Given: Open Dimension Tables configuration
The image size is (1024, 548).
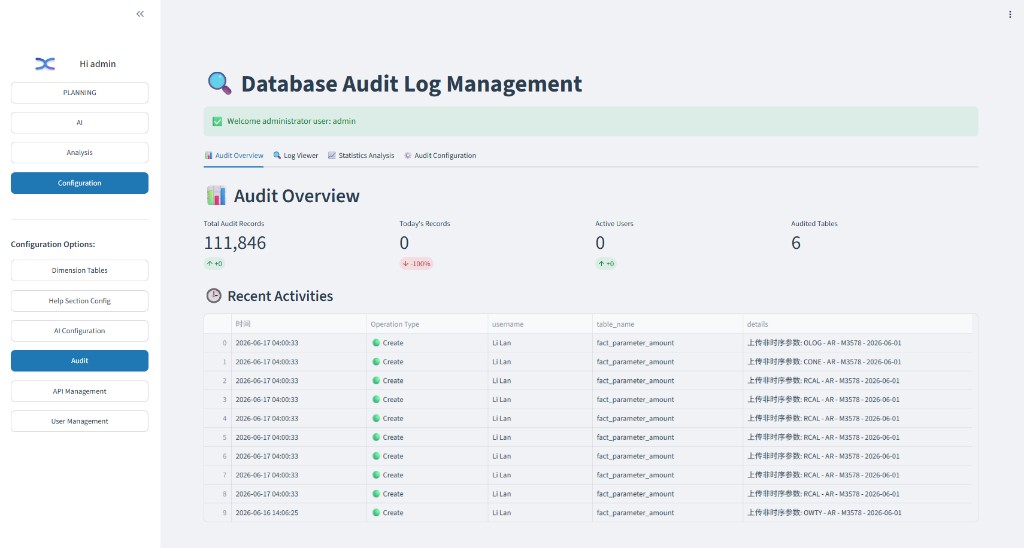Looking at the screenshot, I should tap(80, 270).
